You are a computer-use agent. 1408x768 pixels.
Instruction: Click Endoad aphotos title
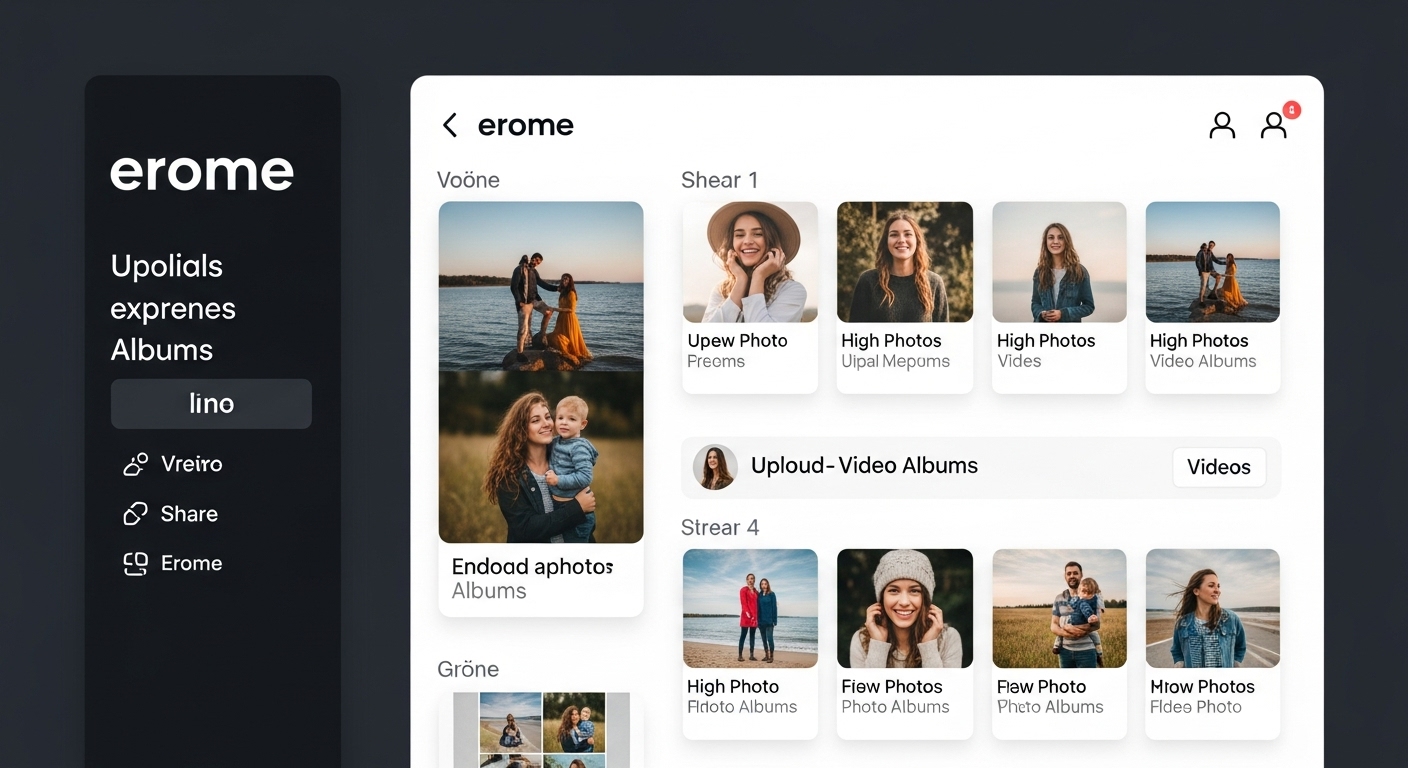(x=532, y=567)
